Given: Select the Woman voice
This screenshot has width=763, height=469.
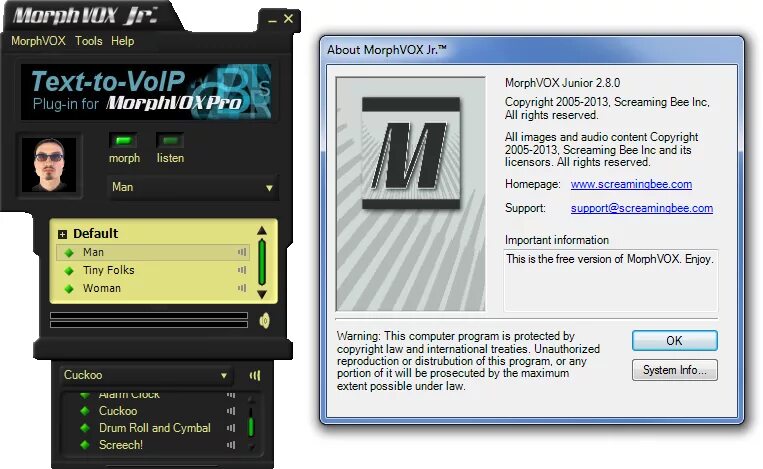Looking at the screenshot, I should tap(153, 288).
